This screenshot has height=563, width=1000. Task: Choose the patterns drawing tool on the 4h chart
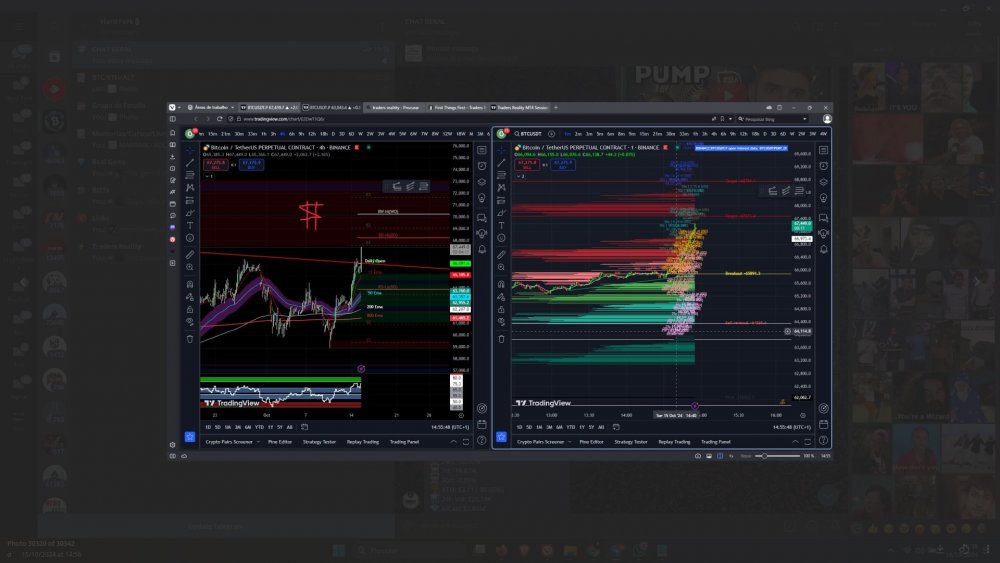(x=190, y=187)
